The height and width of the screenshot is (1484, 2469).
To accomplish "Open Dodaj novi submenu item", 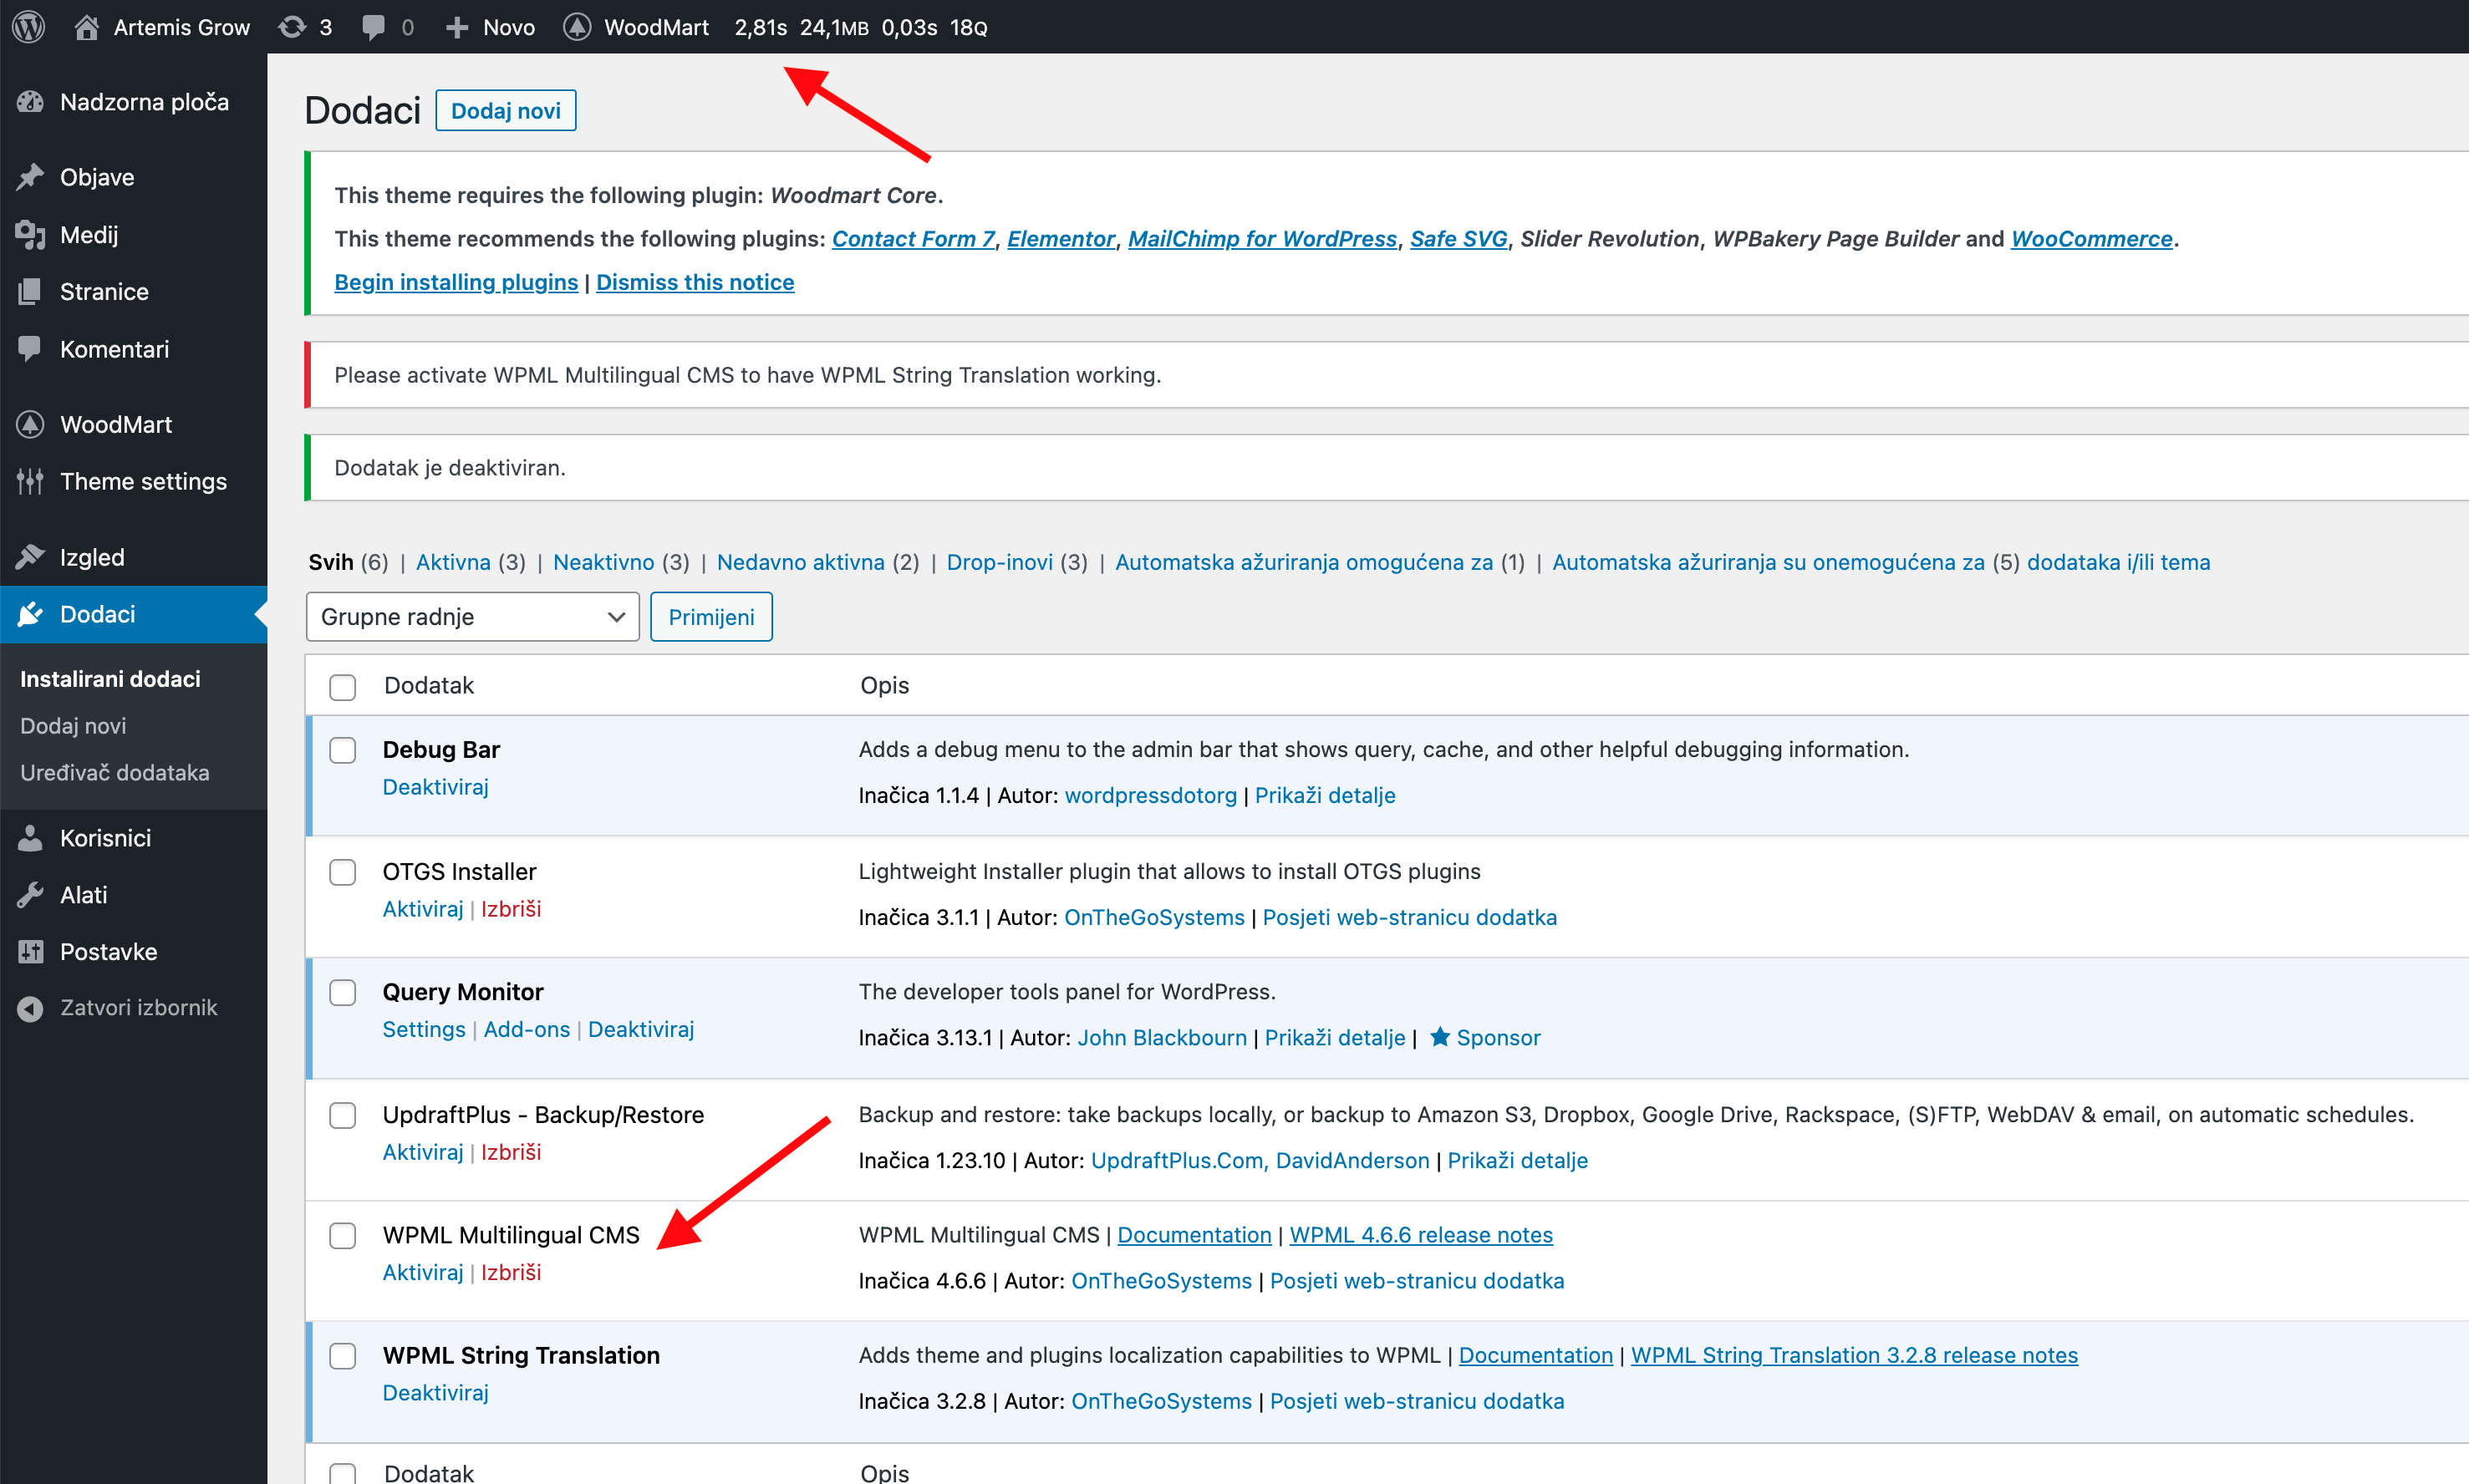I will coord(73,726).
